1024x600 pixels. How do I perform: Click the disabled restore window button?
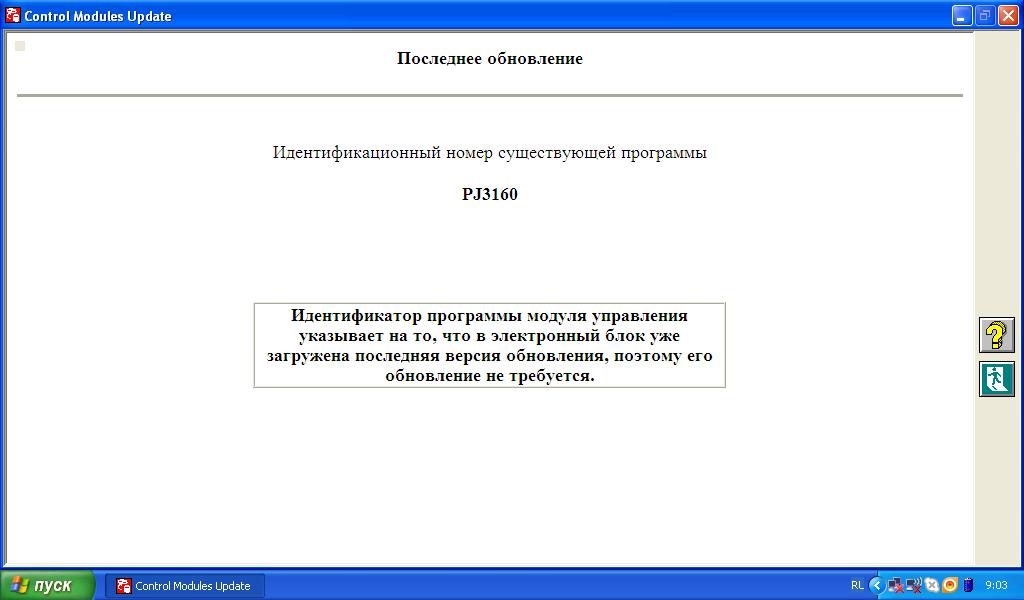(x=985, y=16)
